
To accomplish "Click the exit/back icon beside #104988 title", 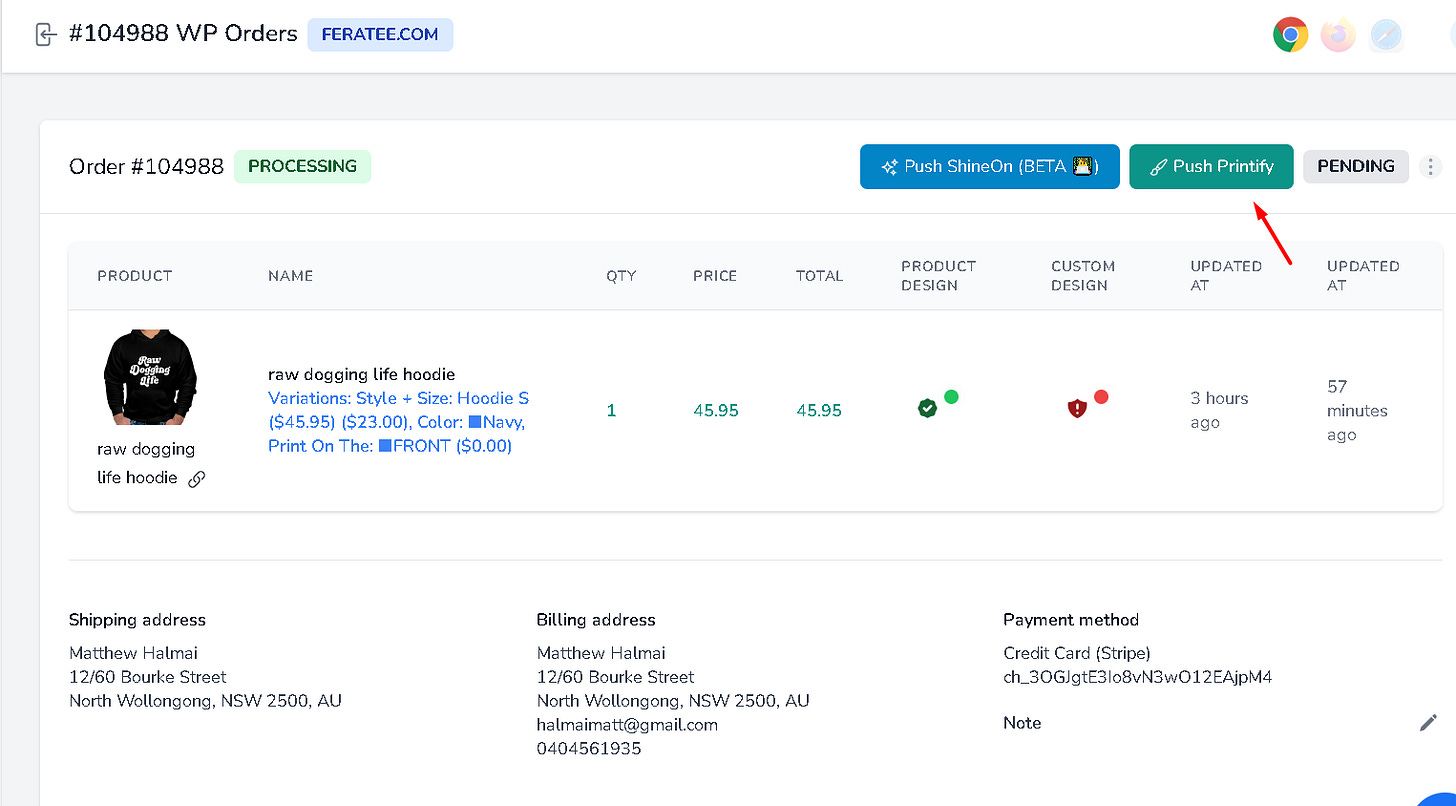I will point(45,35).
